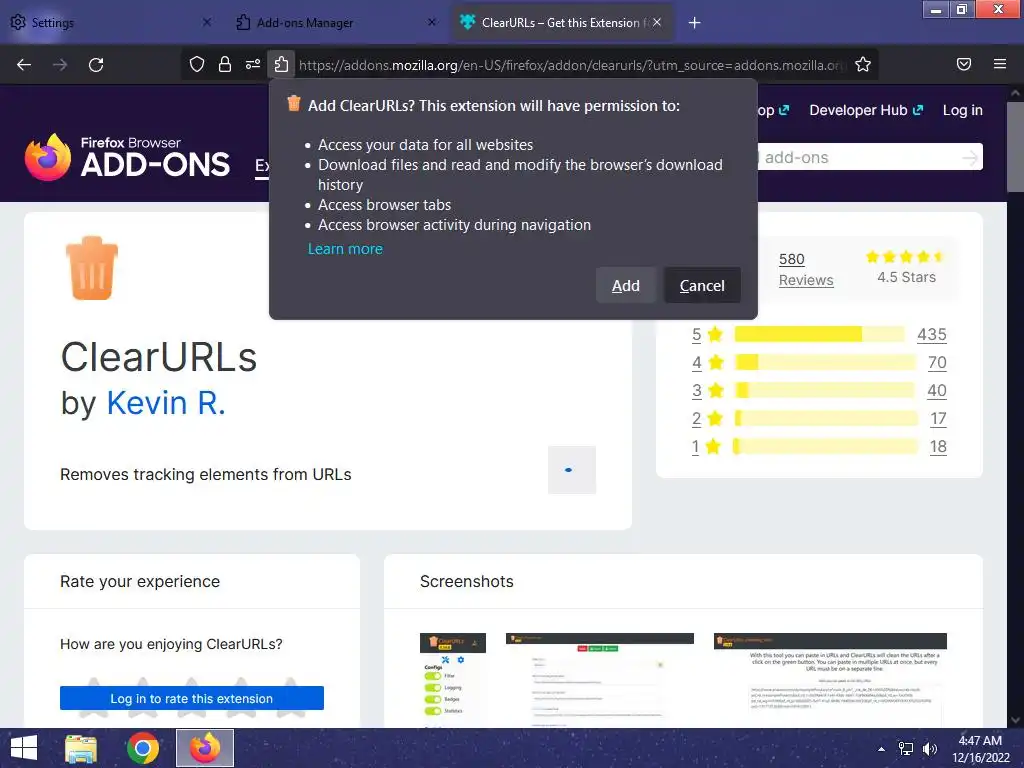This screenshot has height=768, width=1024.
Task: Open the 17 two-star reviews count
Action: [938, 419]
